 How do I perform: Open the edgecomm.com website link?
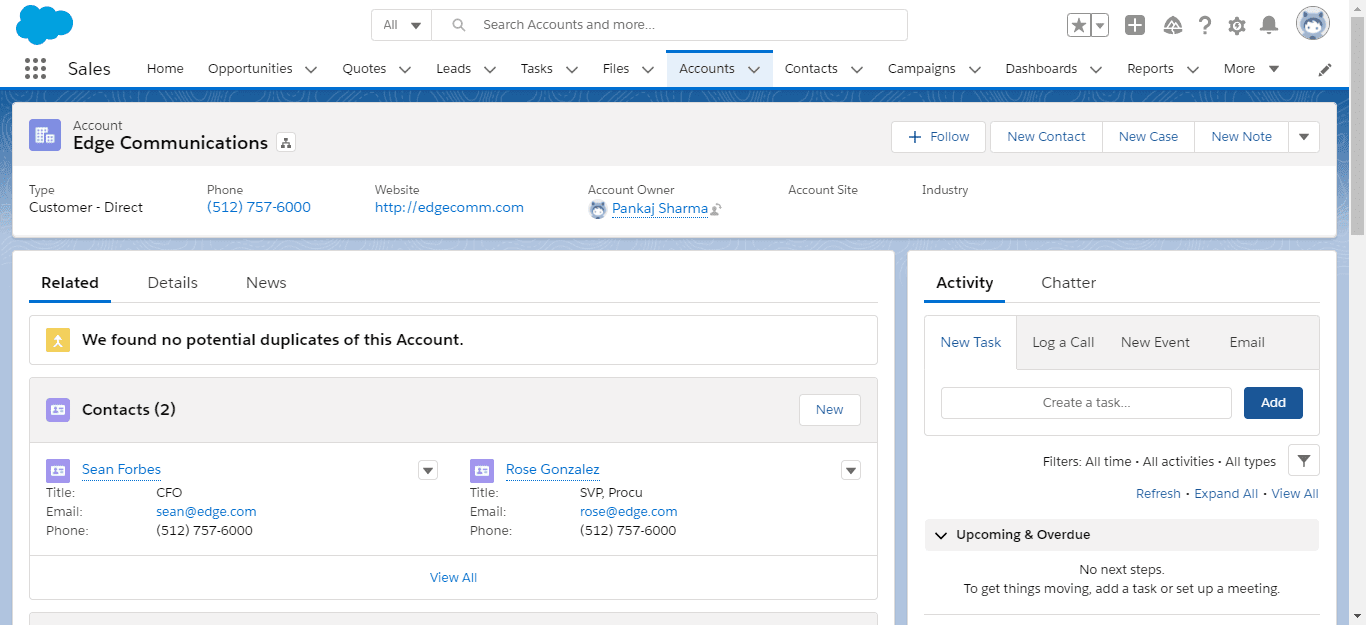click(x=449, y=208)
